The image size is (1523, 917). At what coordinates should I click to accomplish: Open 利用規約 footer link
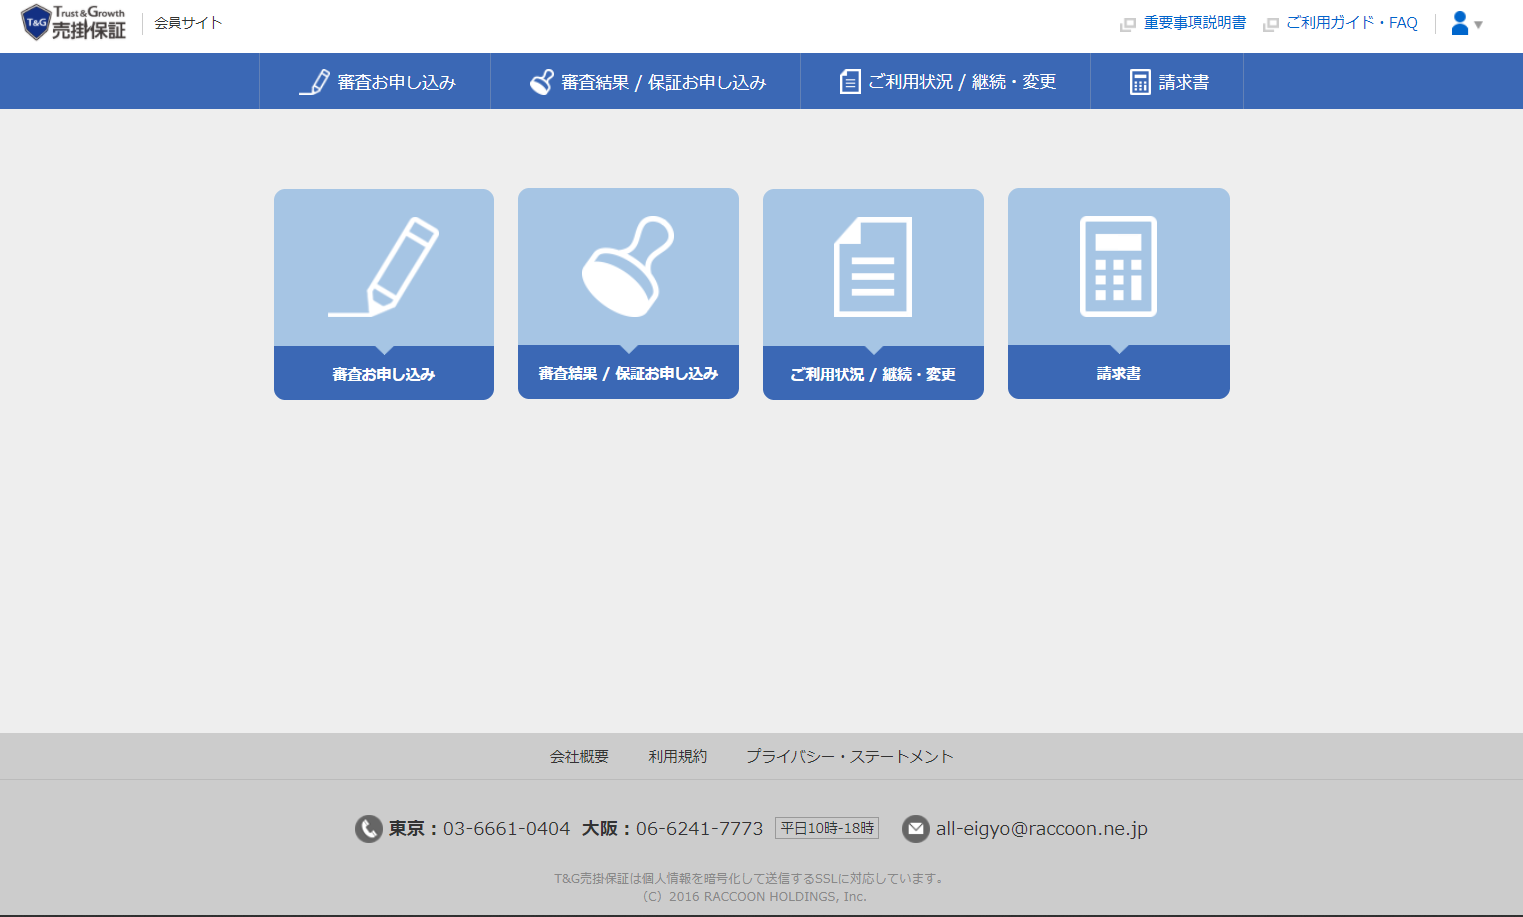[677, 756]
